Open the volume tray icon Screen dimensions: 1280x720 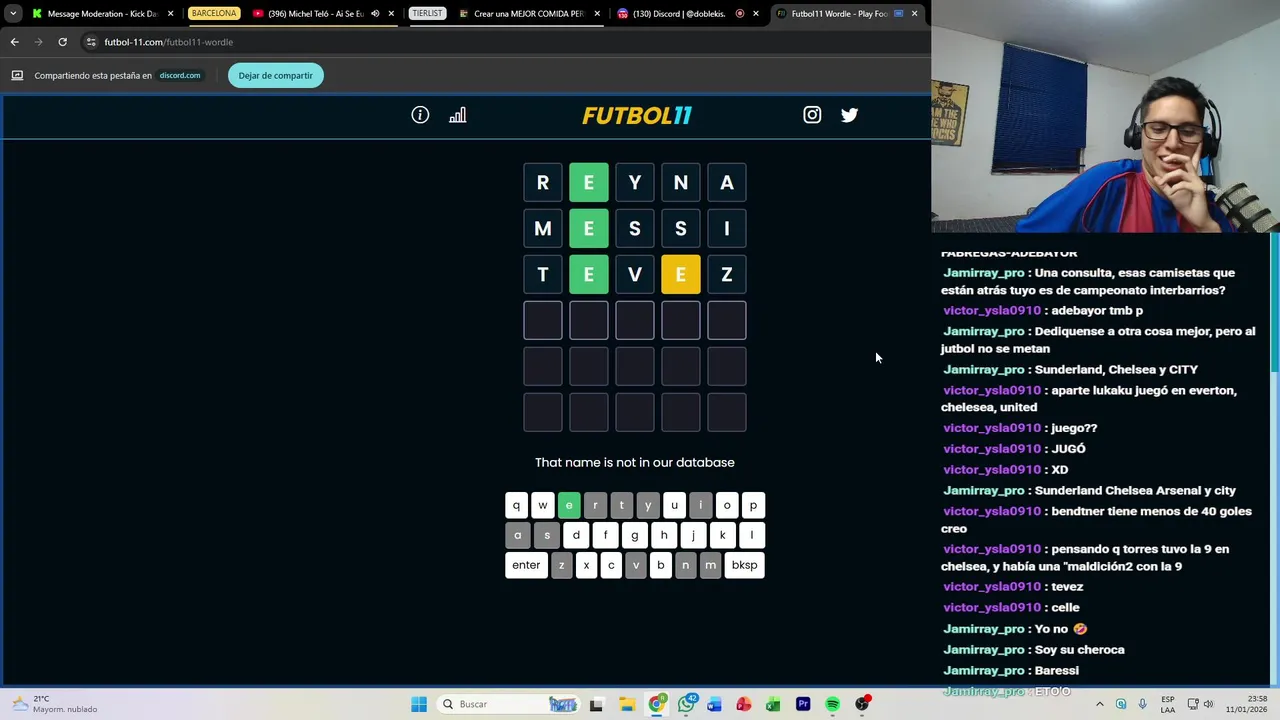(x=1208, y=704)
